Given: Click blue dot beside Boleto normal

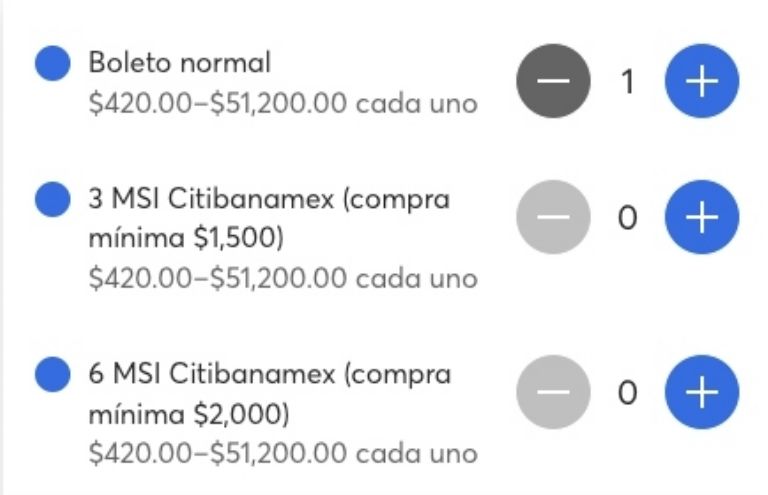Looking at the screenshot, I should tap(52, 63).
